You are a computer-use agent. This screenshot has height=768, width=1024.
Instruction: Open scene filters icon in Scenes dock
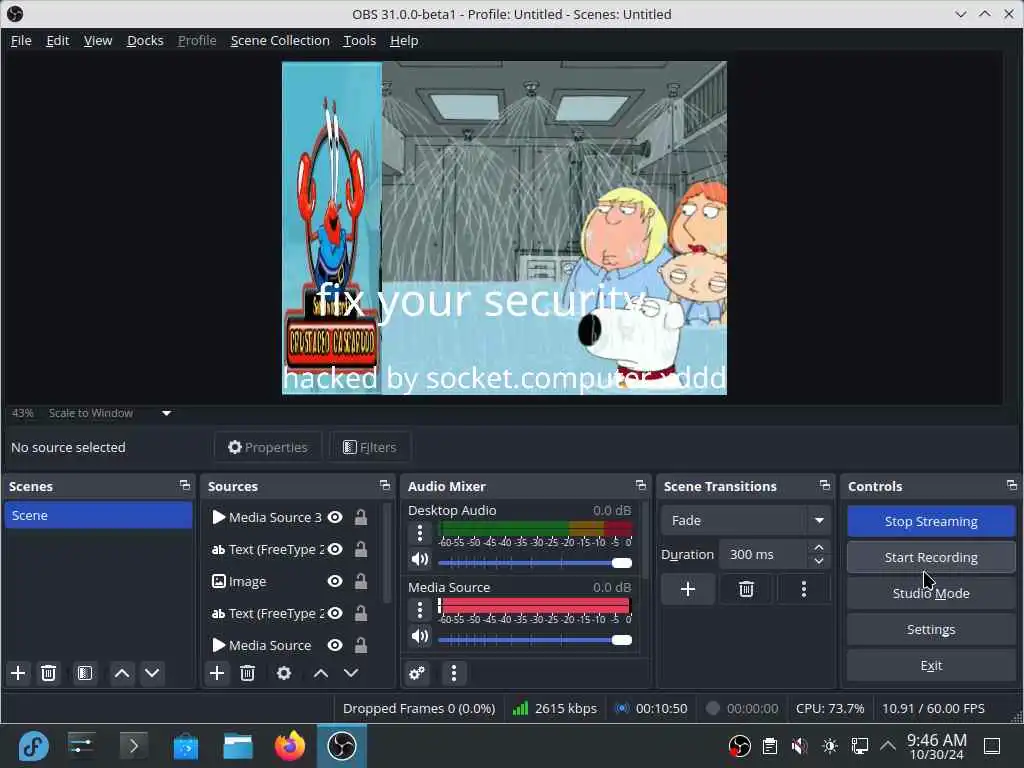(85, 673)
